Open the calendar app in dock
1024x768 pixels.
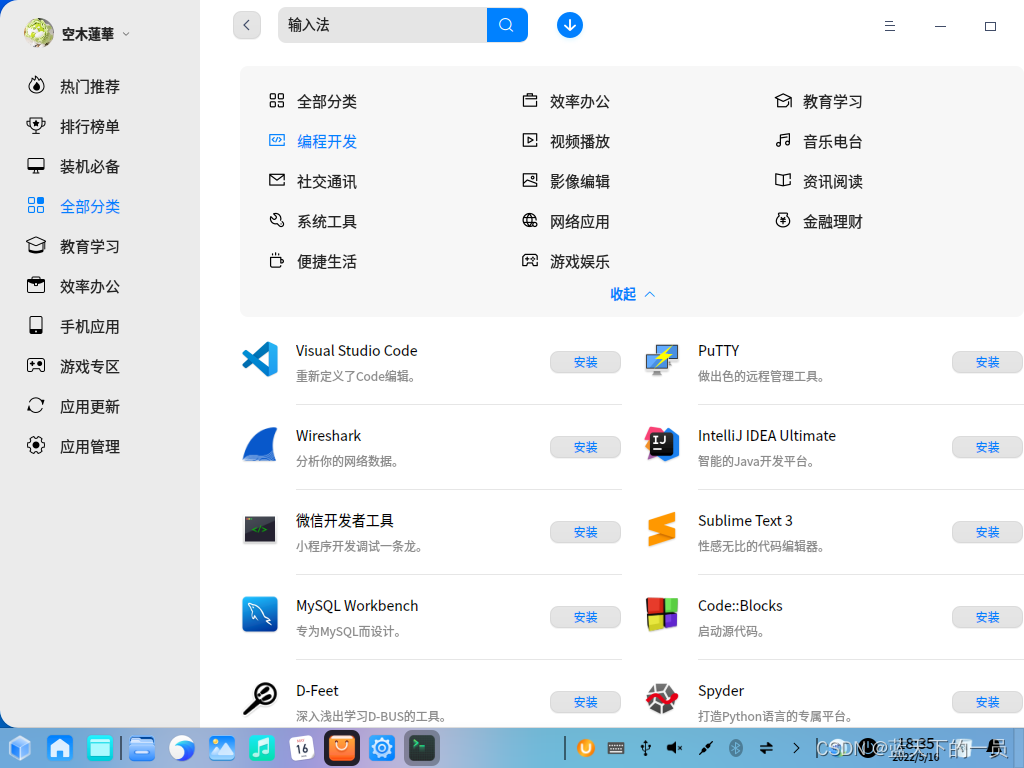pos(302,748)
